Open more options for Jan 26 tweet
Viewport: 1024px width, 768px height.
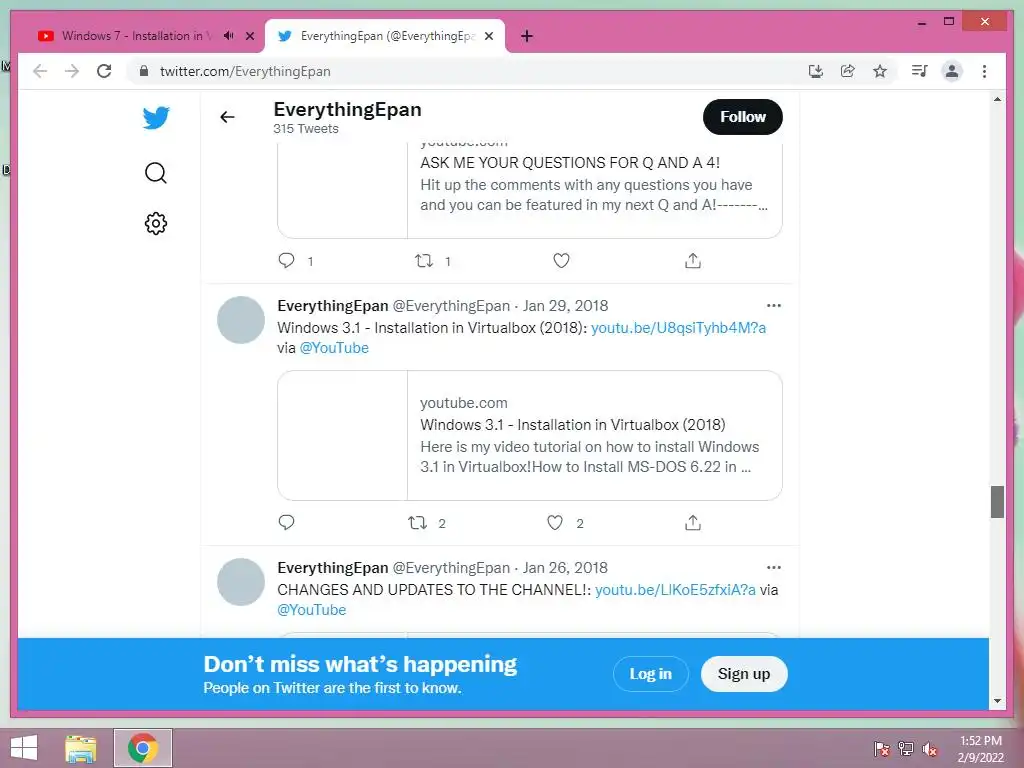774,568
